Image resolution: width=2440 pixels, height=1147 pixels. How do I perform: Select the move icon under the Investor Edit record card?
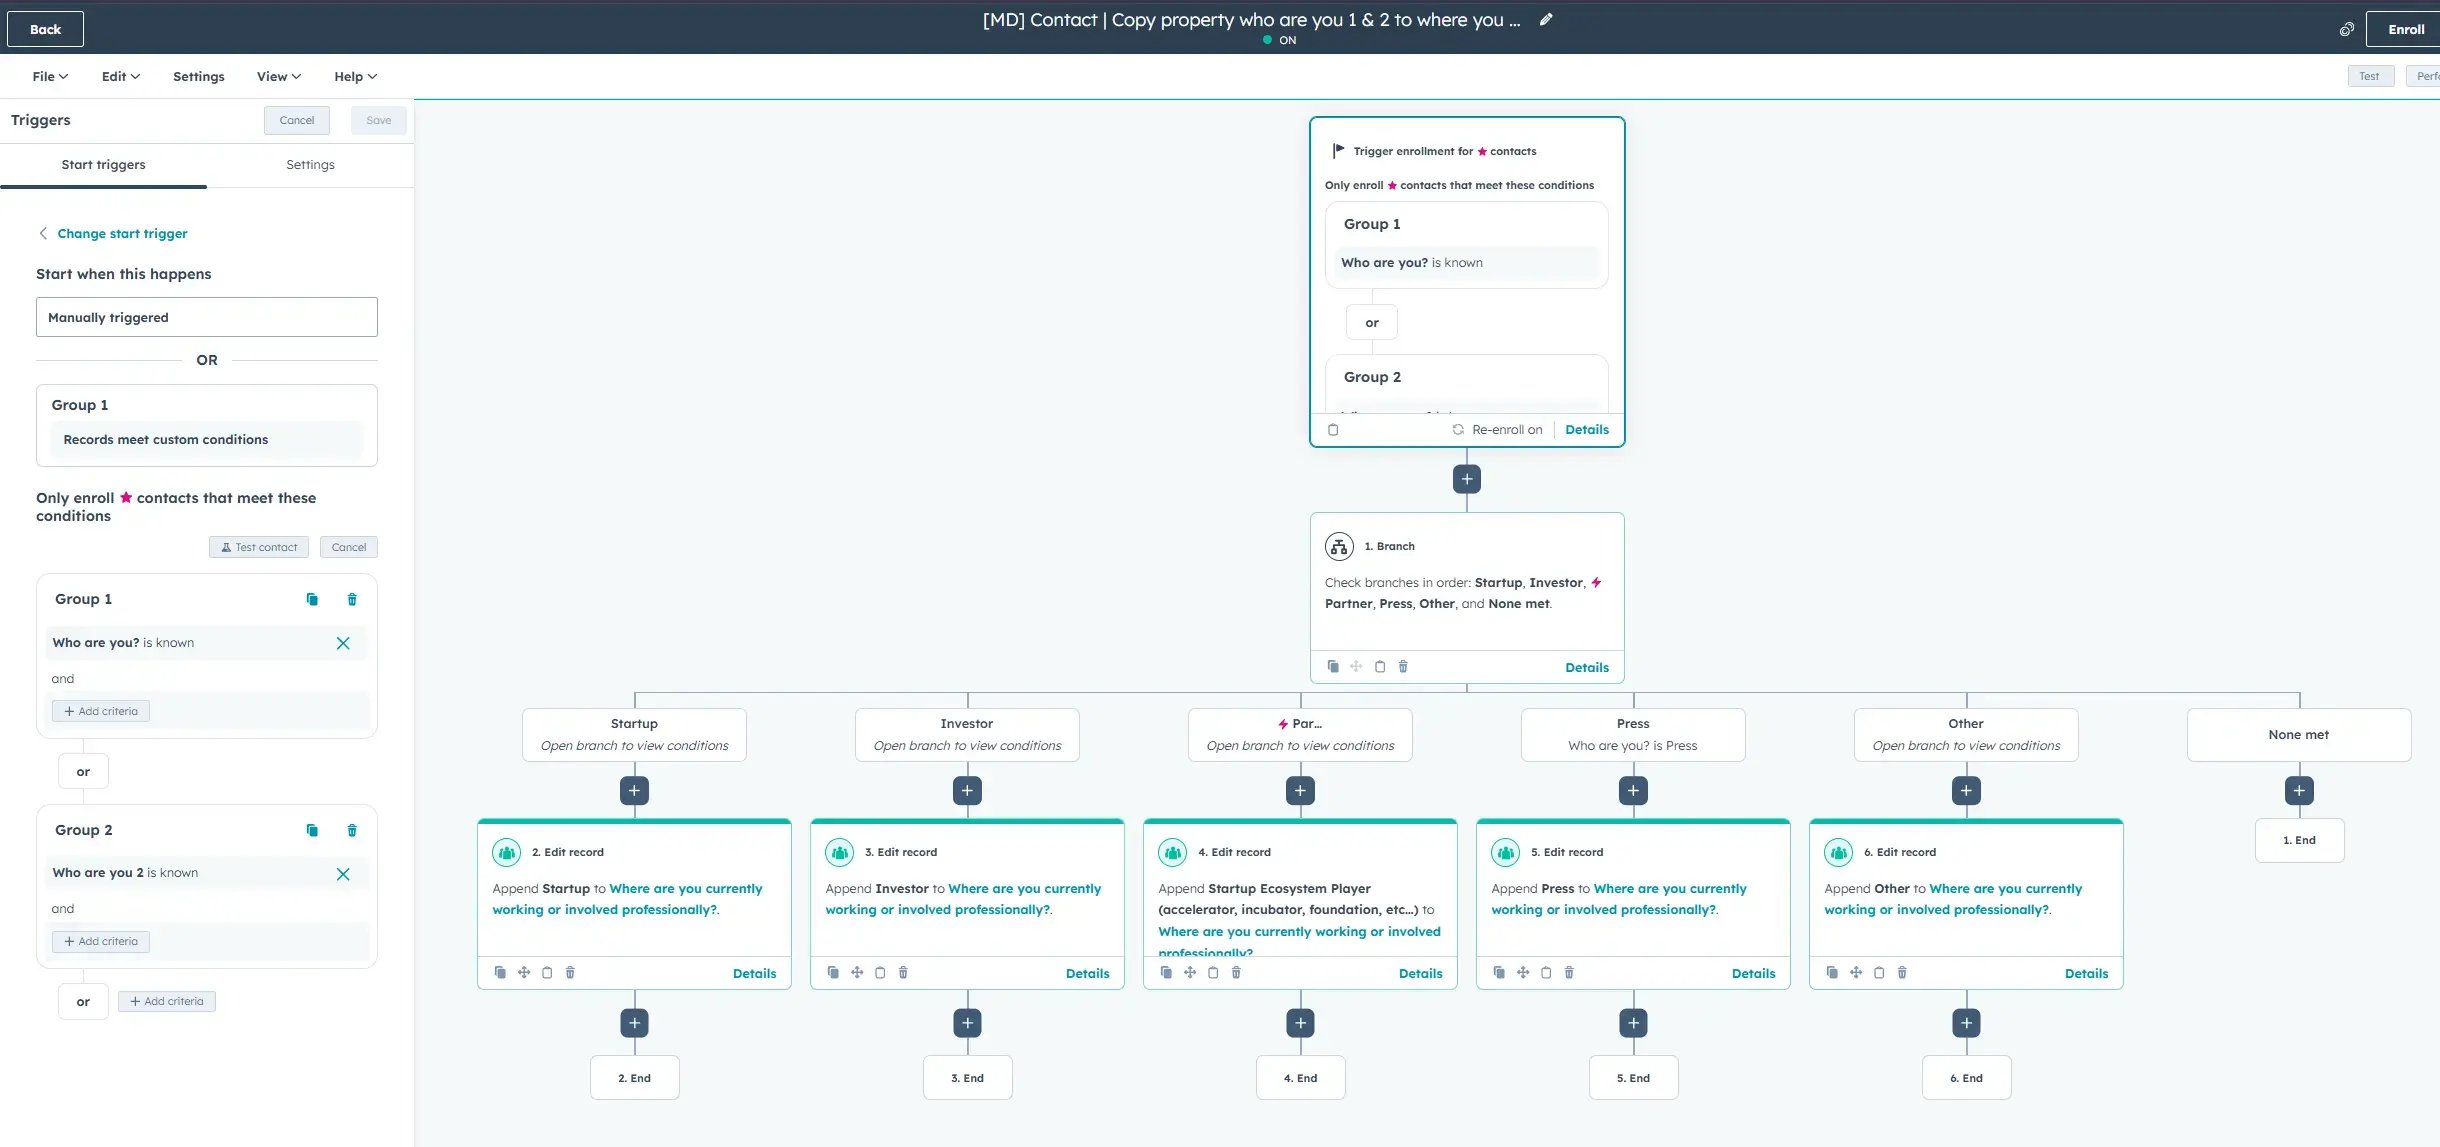pyautogui.click(x=857, y=972)
